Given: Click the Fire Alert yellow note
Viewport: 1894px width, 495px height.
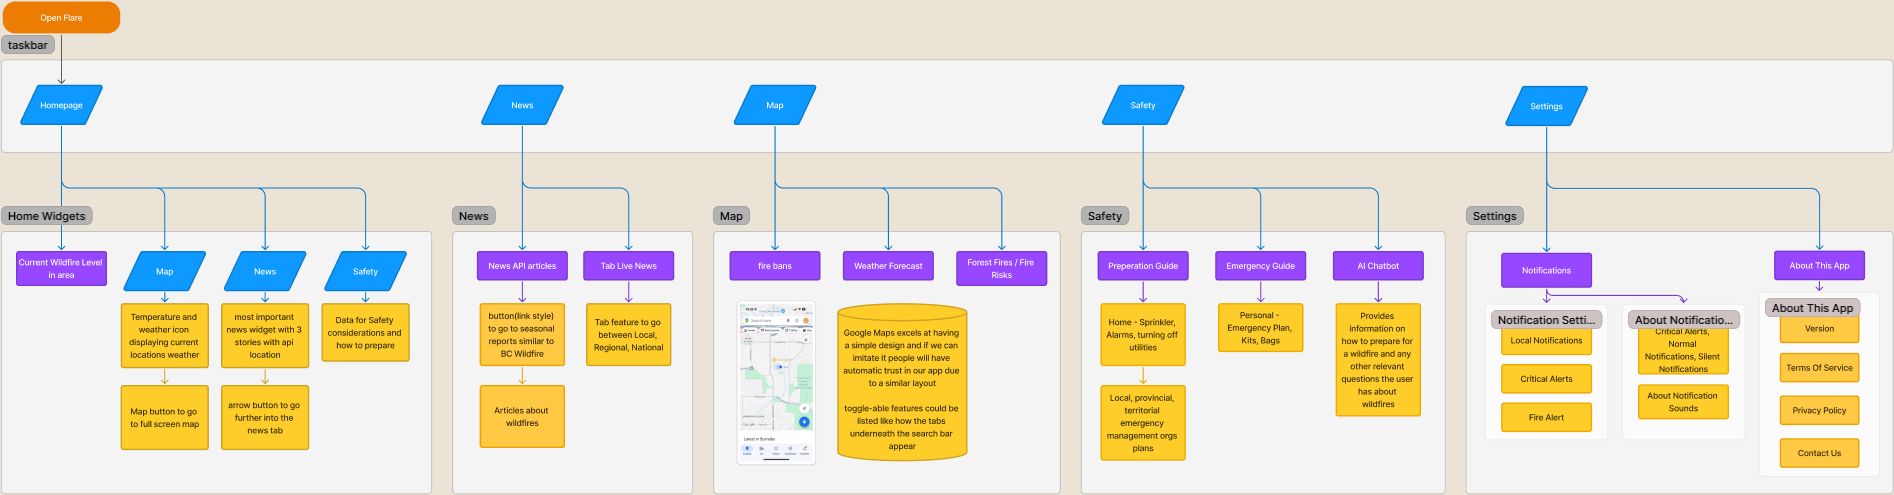Looking at the screenshot, I should pyautogui.click(x=1546, y=417).
